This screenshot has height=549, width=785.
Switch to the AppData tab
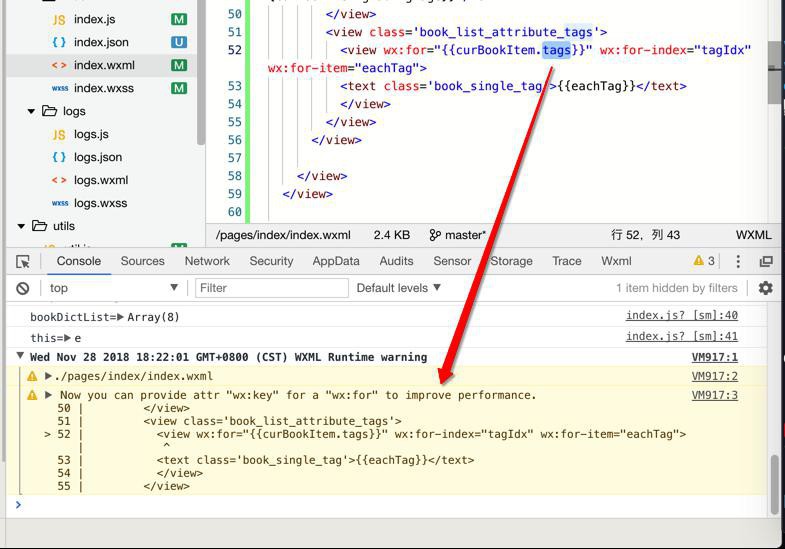pyautogui.click(x=336, y=261)
